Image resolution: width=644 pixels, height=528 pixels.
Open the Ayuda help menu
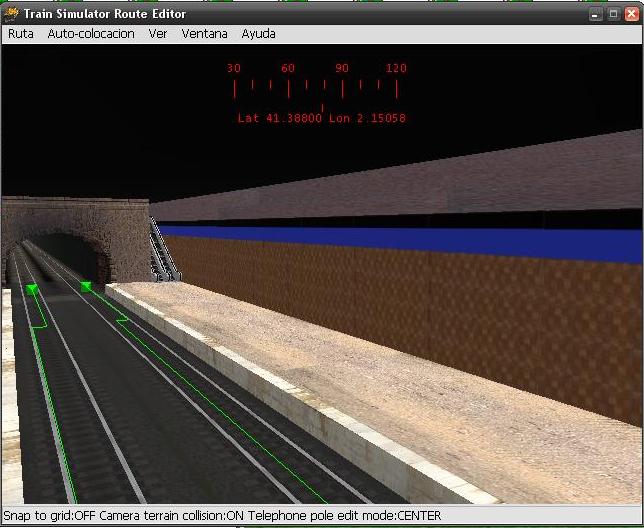pos(258,33)
